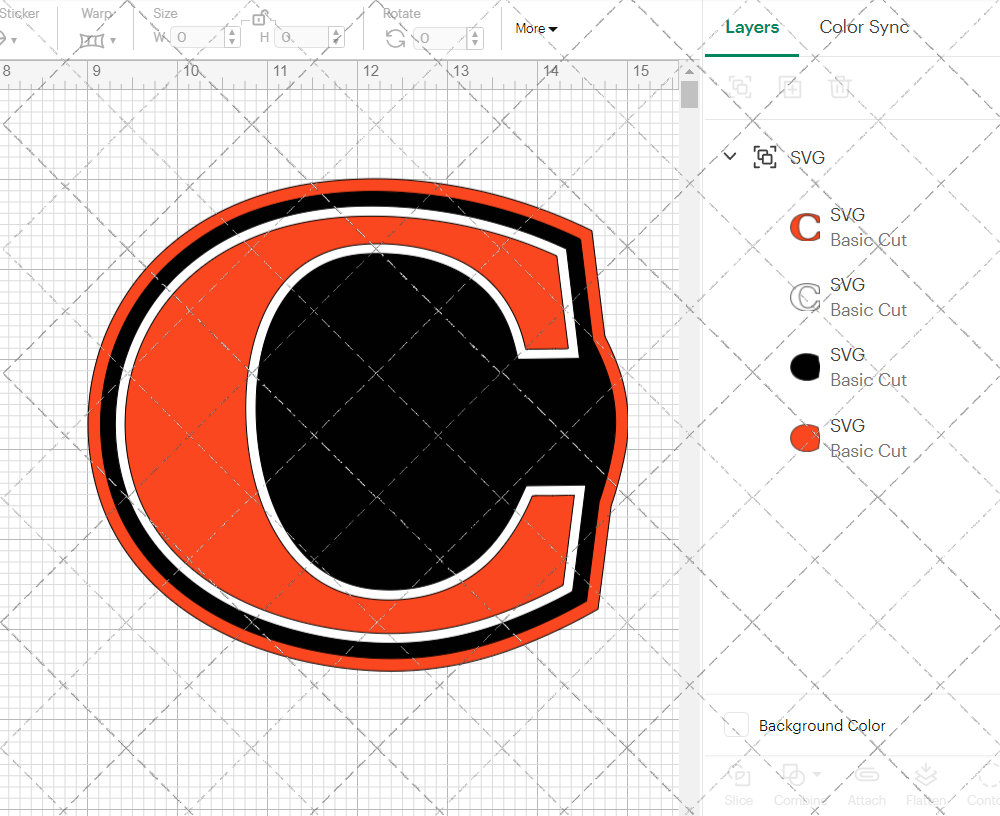1000x816 pixels.
Task: Select the red C Basic Cut layer
Action: pyautogui.click(x=804, y=227)
